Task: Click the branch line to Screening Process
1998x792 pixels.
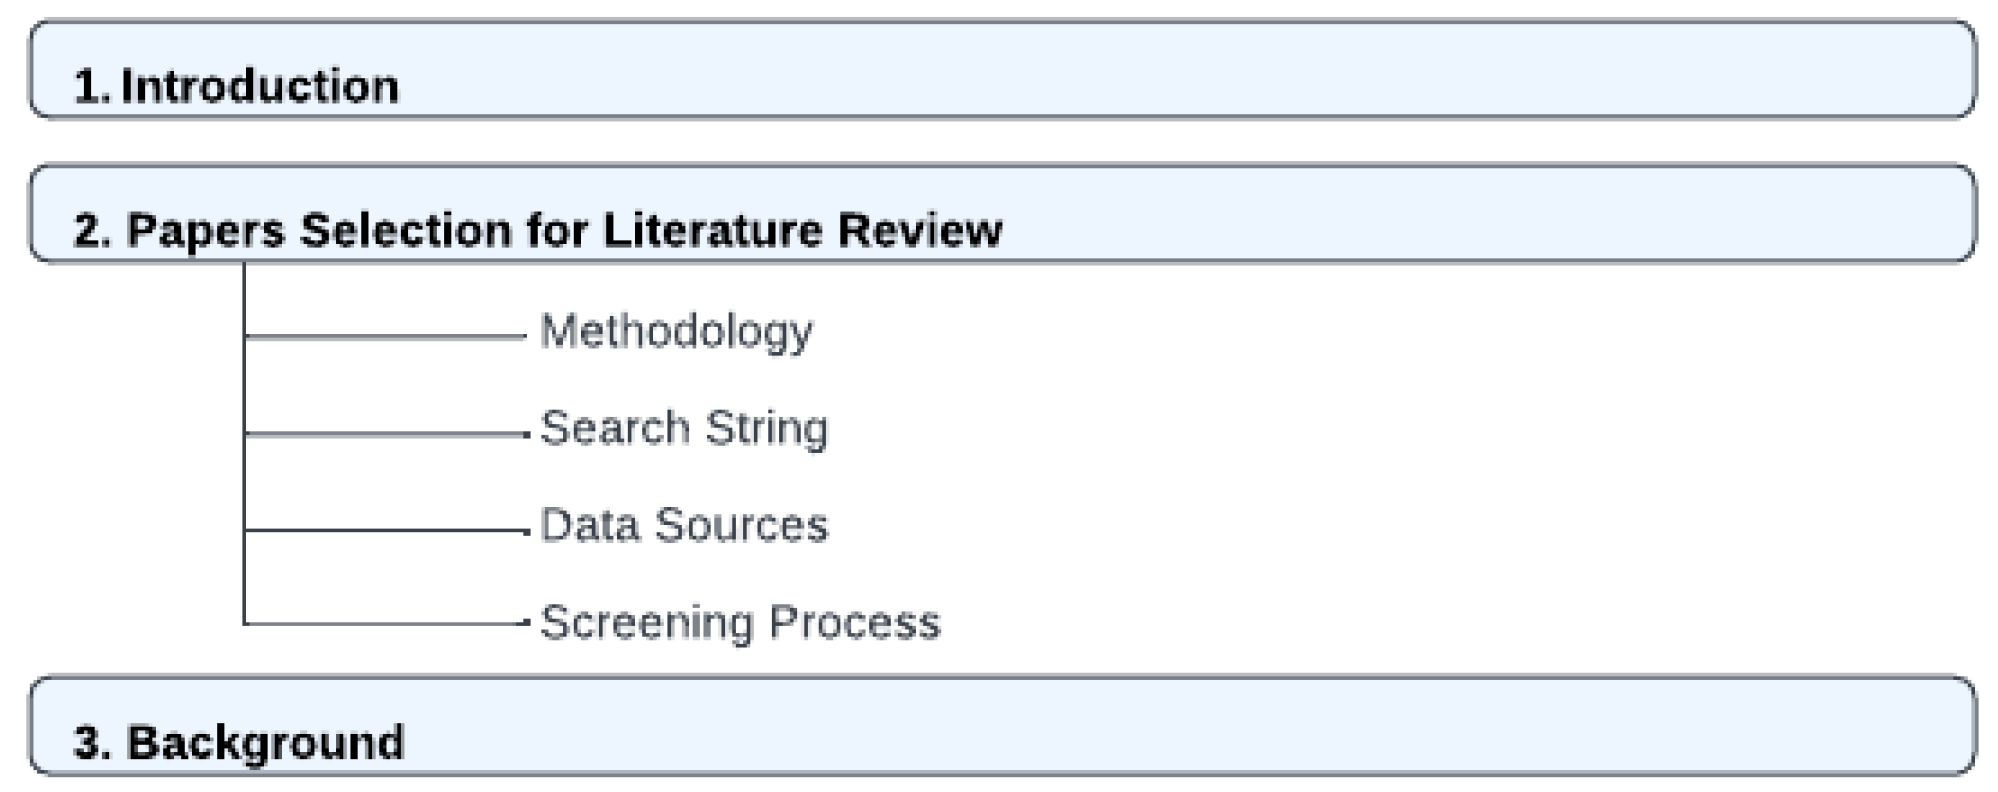Action: (x=385, y=624)
